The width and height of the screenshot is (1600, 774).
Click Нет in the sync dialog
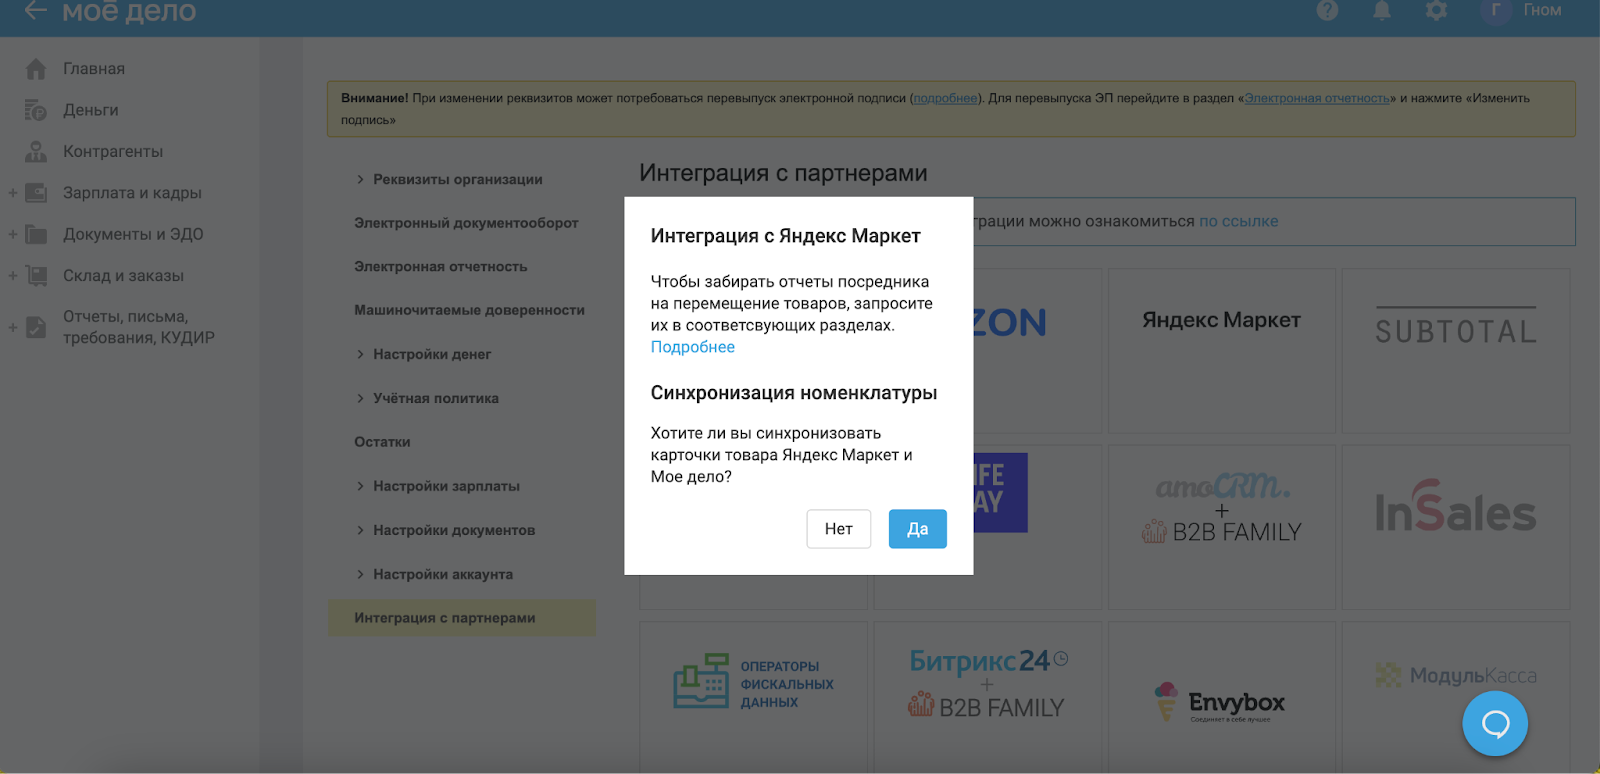pyautogui.click(x=839, y=529)
